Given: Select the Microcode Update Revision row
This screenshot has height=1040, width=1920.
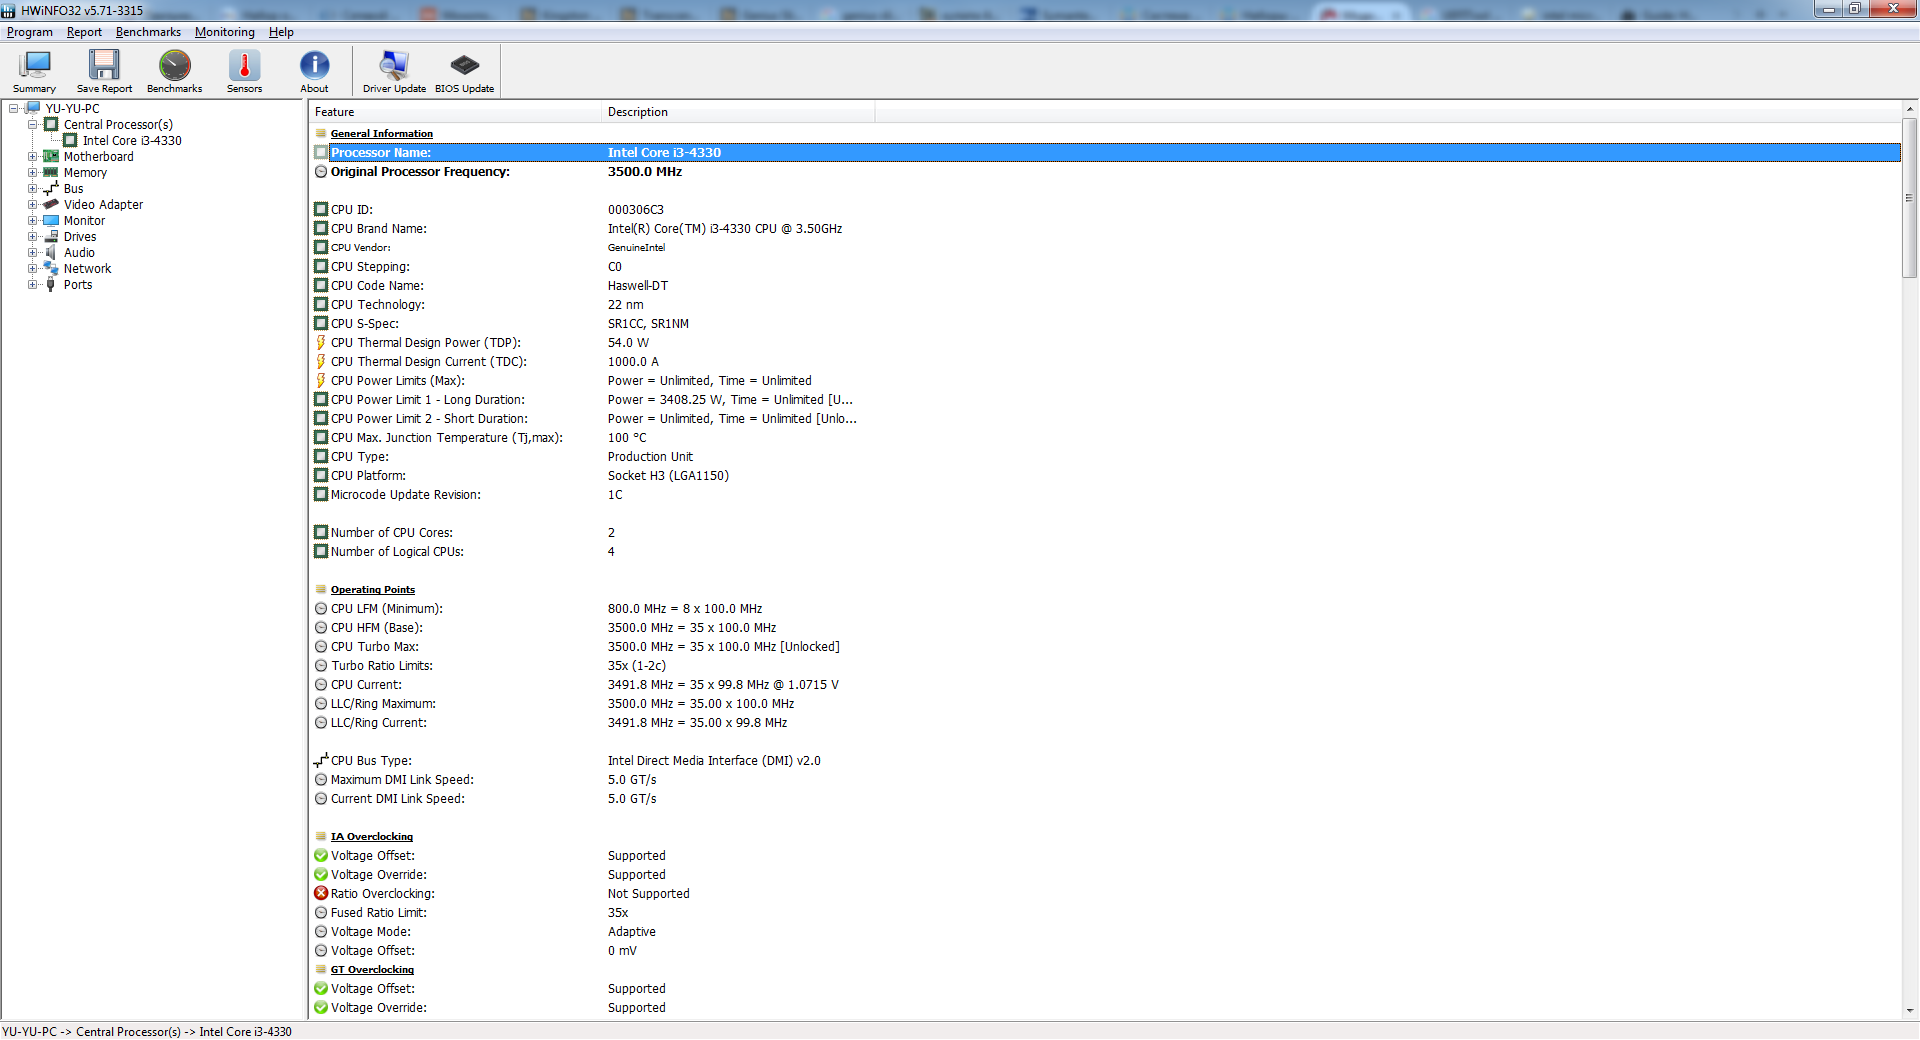Looking at the screenshot, I should (1105, 494).
